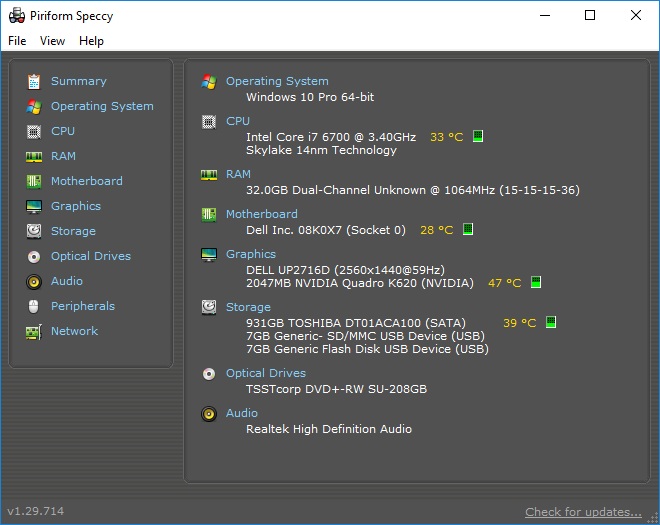Click the TSSTcorp DVD+-RW SU-208GB text

(337, 389)
